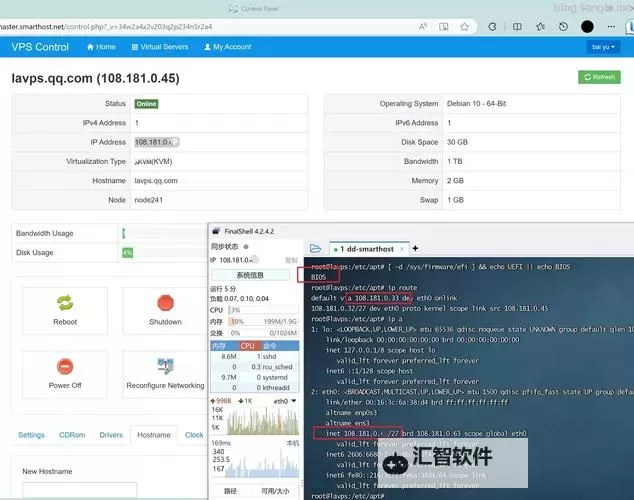Screen dimensions: 634x500
Task: Click the network traffic graph
Action: point(262,421)
